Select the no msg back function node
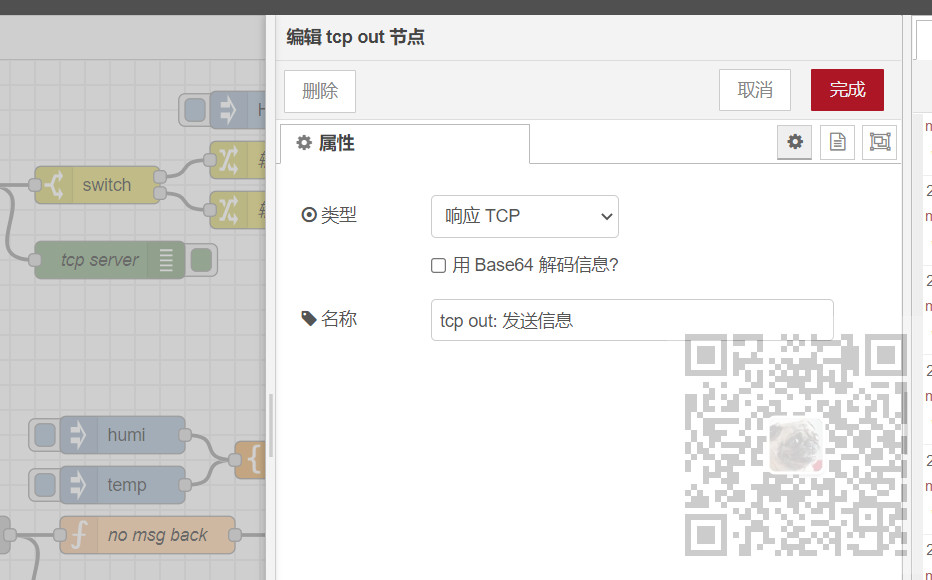 147,535
